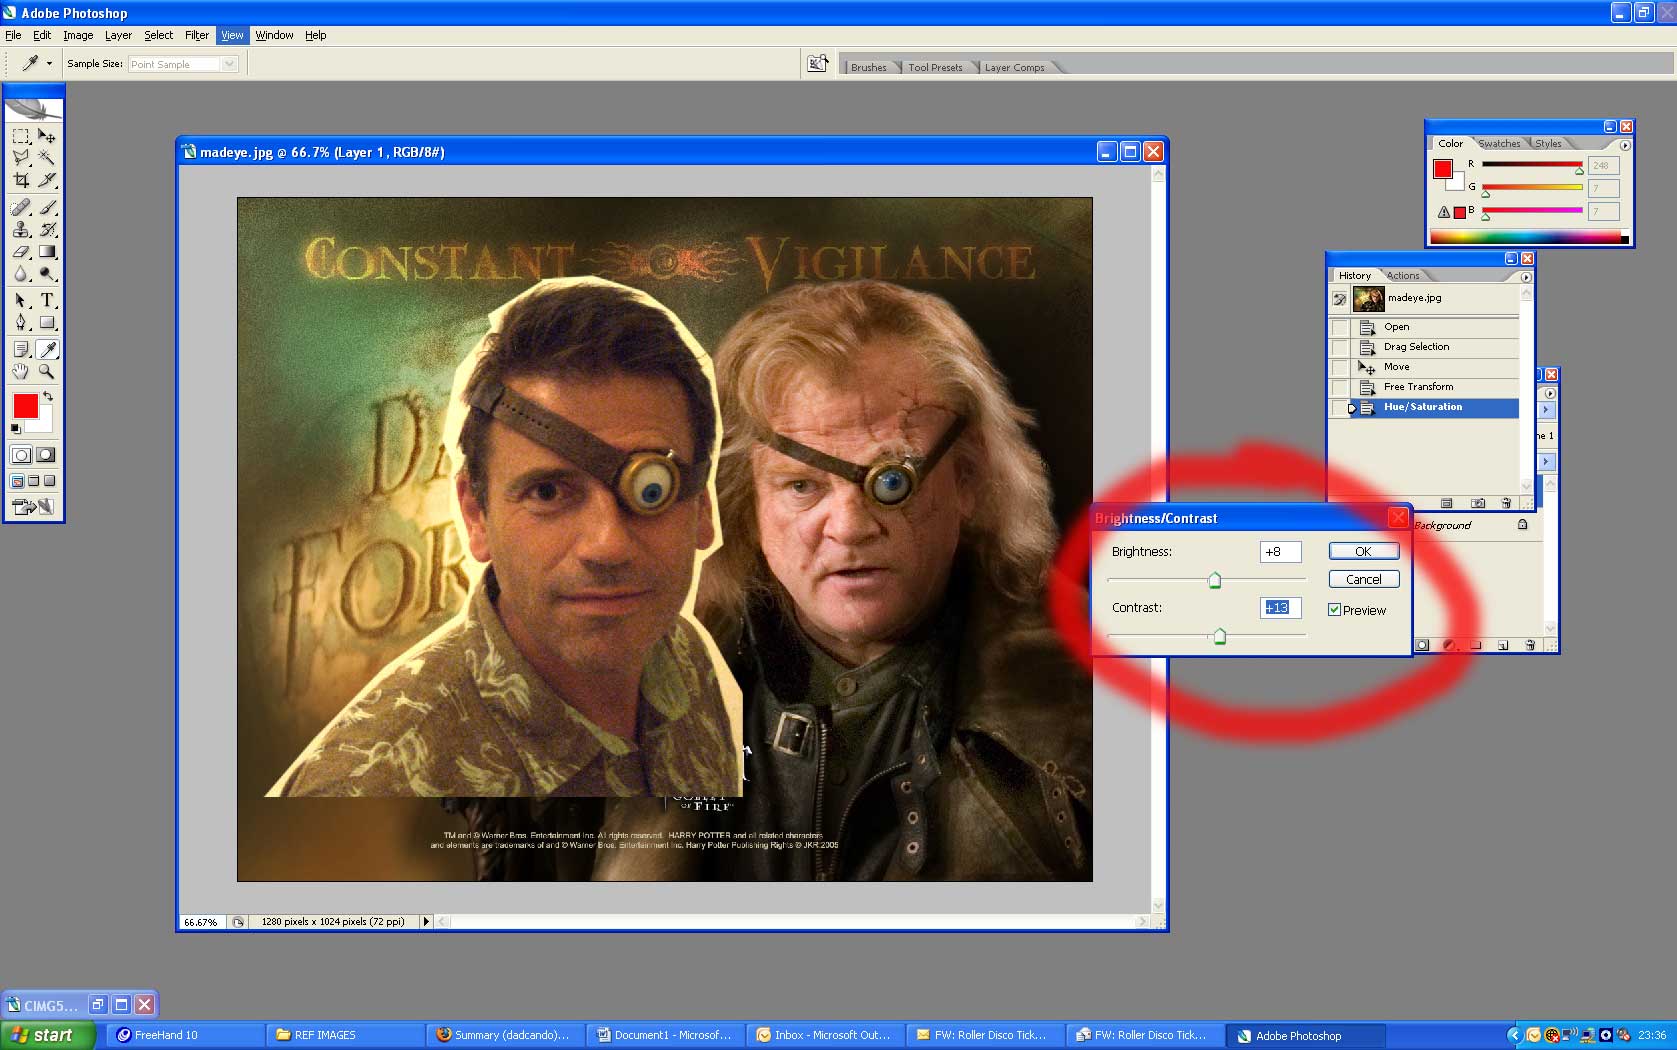Image resolution: width=1677 pixels, height=1050 pixels.
Task: Select the Brush tool
Action: 47,207
